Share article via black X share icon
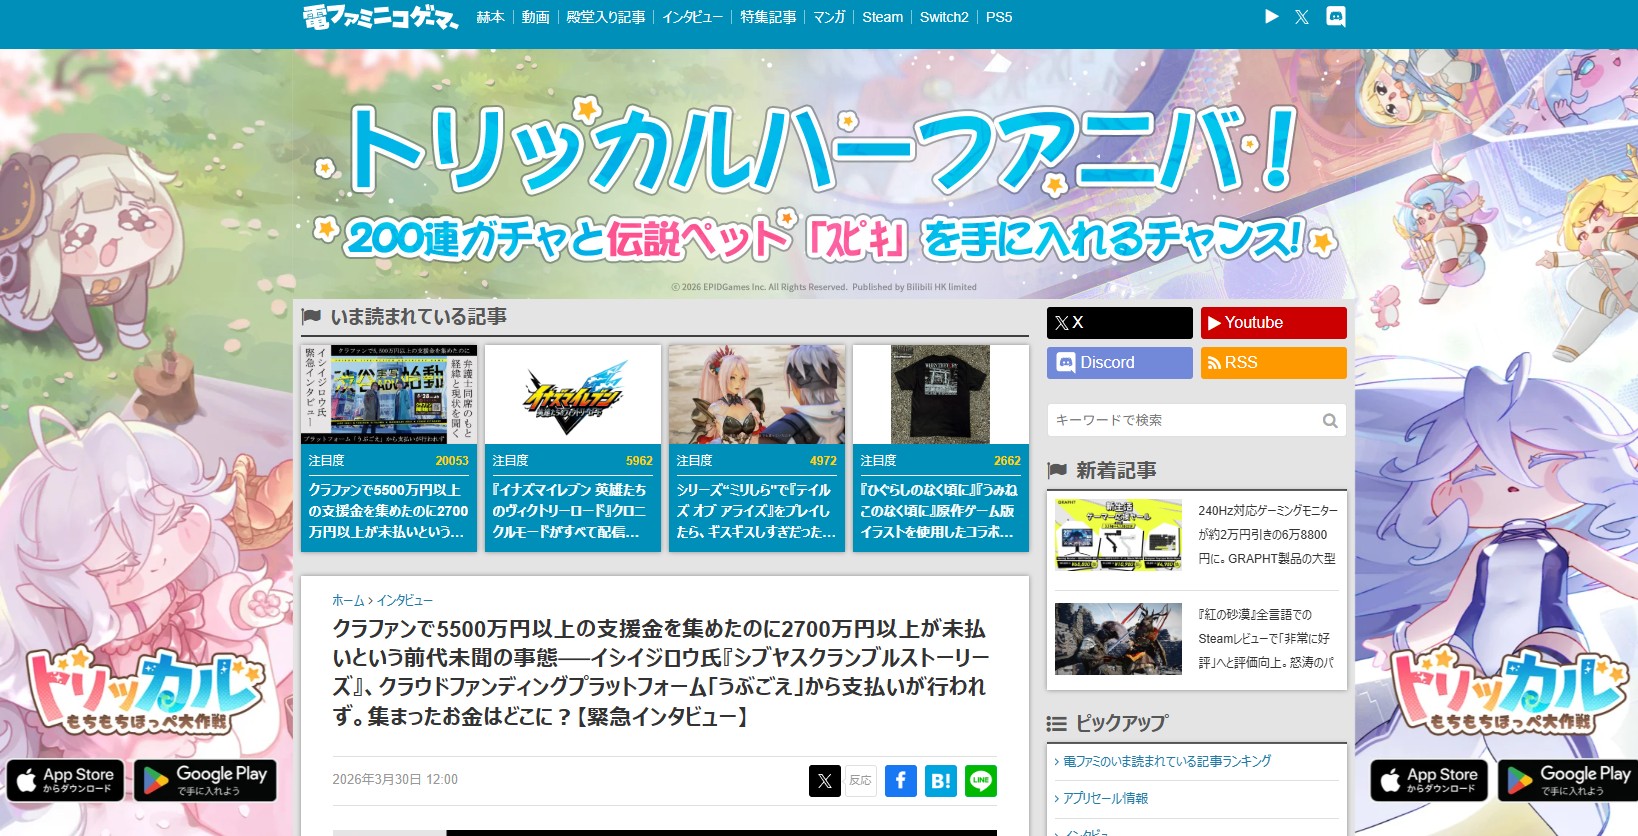 click(824, 781)
